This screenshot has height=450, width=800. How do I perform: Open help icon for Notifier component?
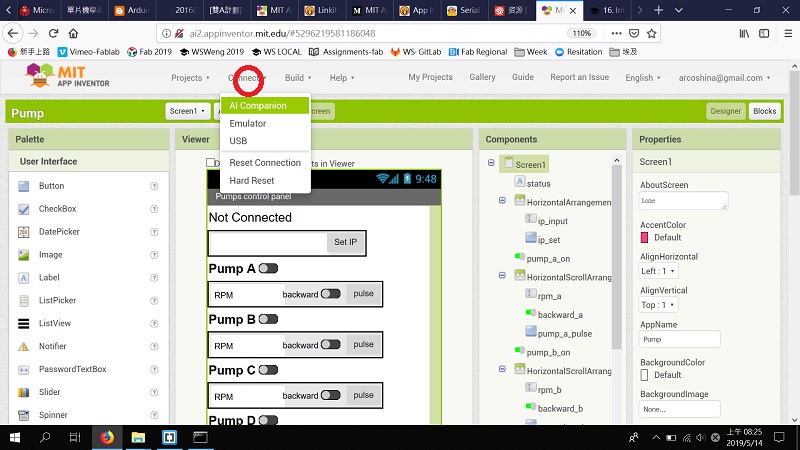pos(154,346)
